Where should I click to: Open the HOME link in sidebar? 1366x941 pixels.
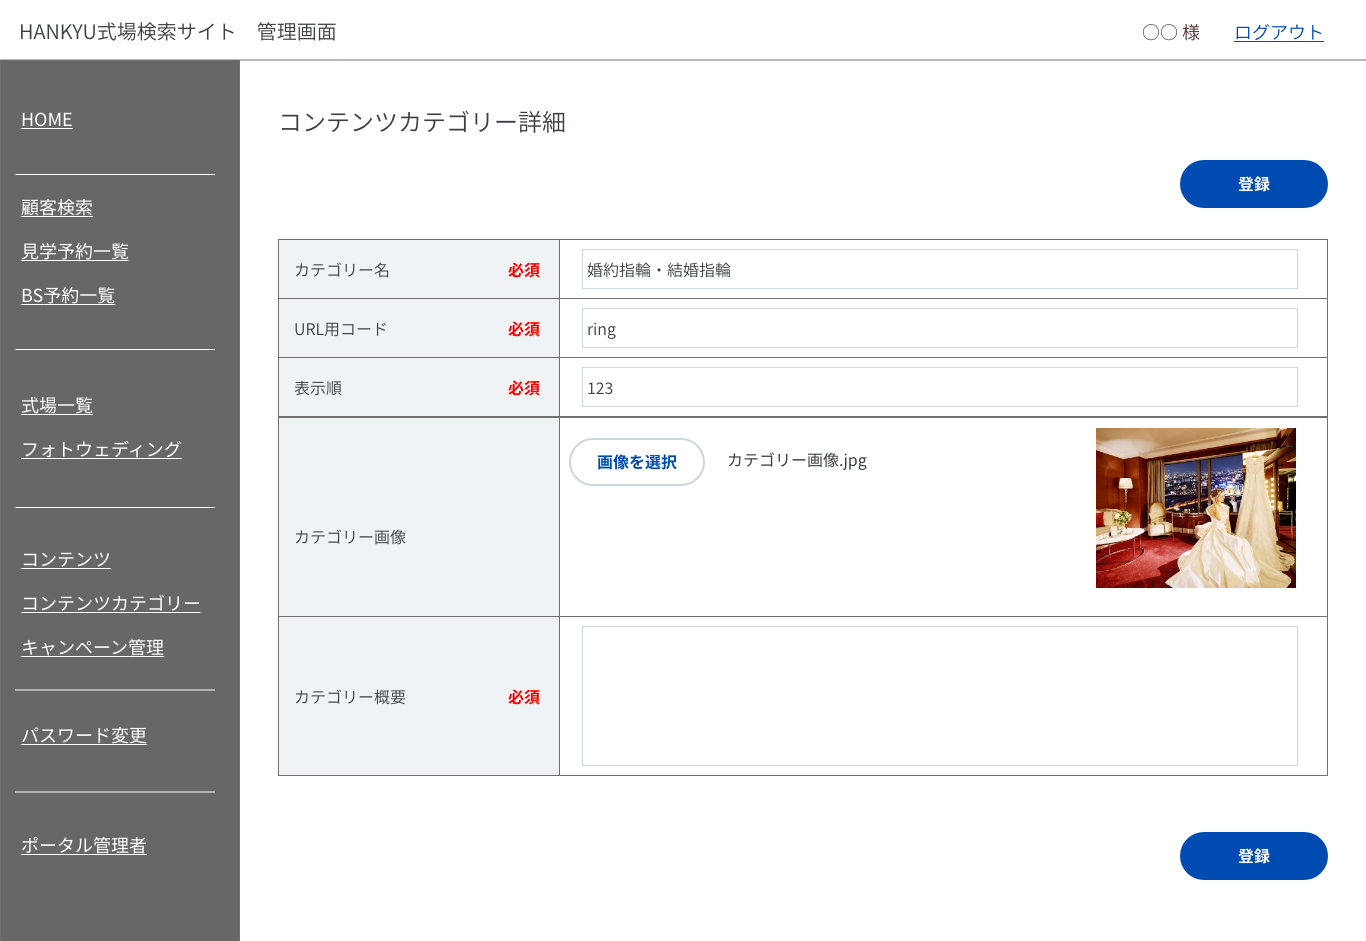click(x=47, y=120)
